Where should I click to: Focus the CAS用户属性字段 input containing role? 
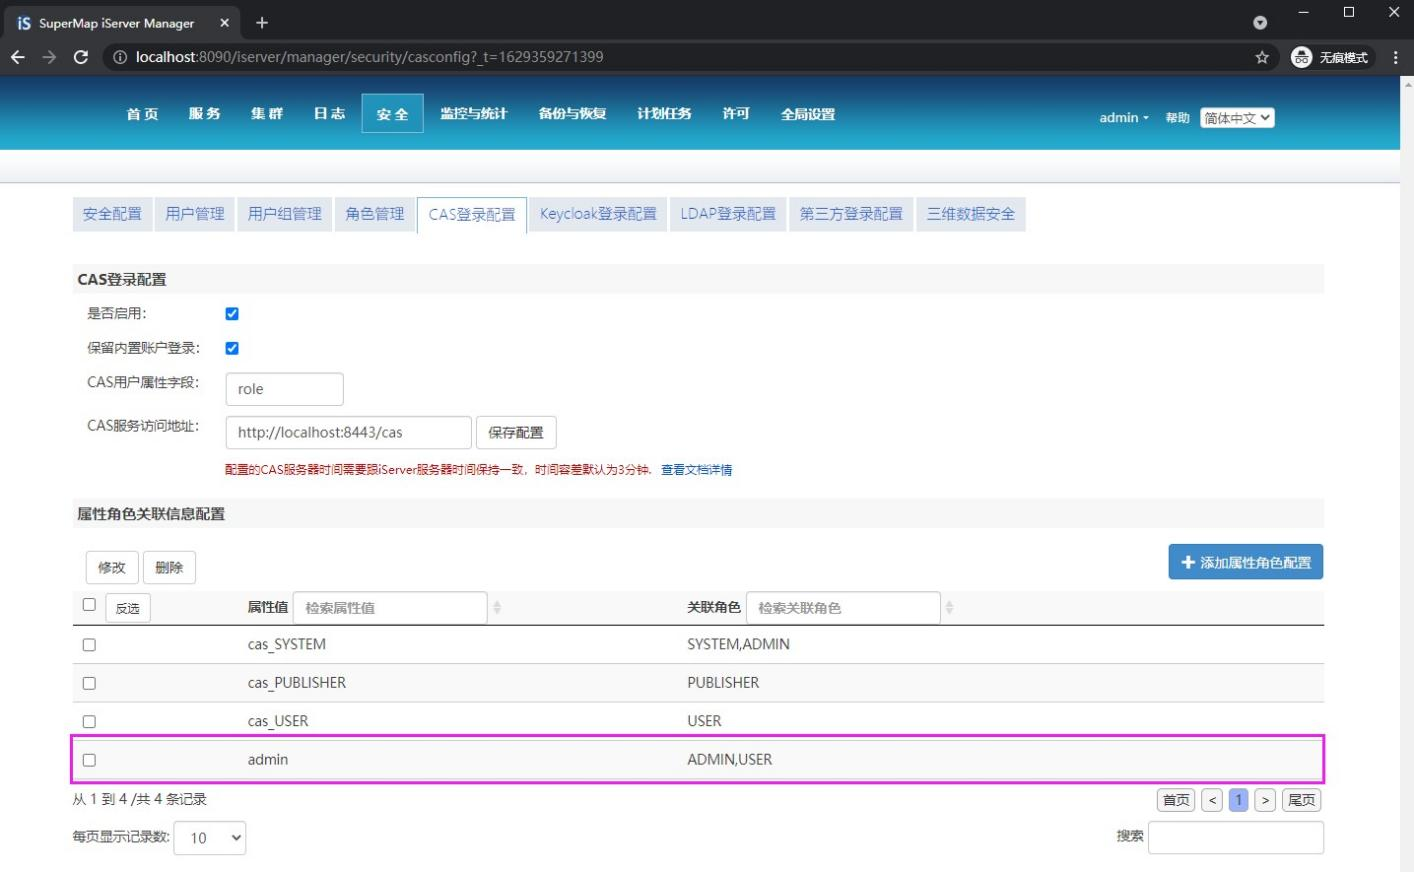click(x=285, y=389)
